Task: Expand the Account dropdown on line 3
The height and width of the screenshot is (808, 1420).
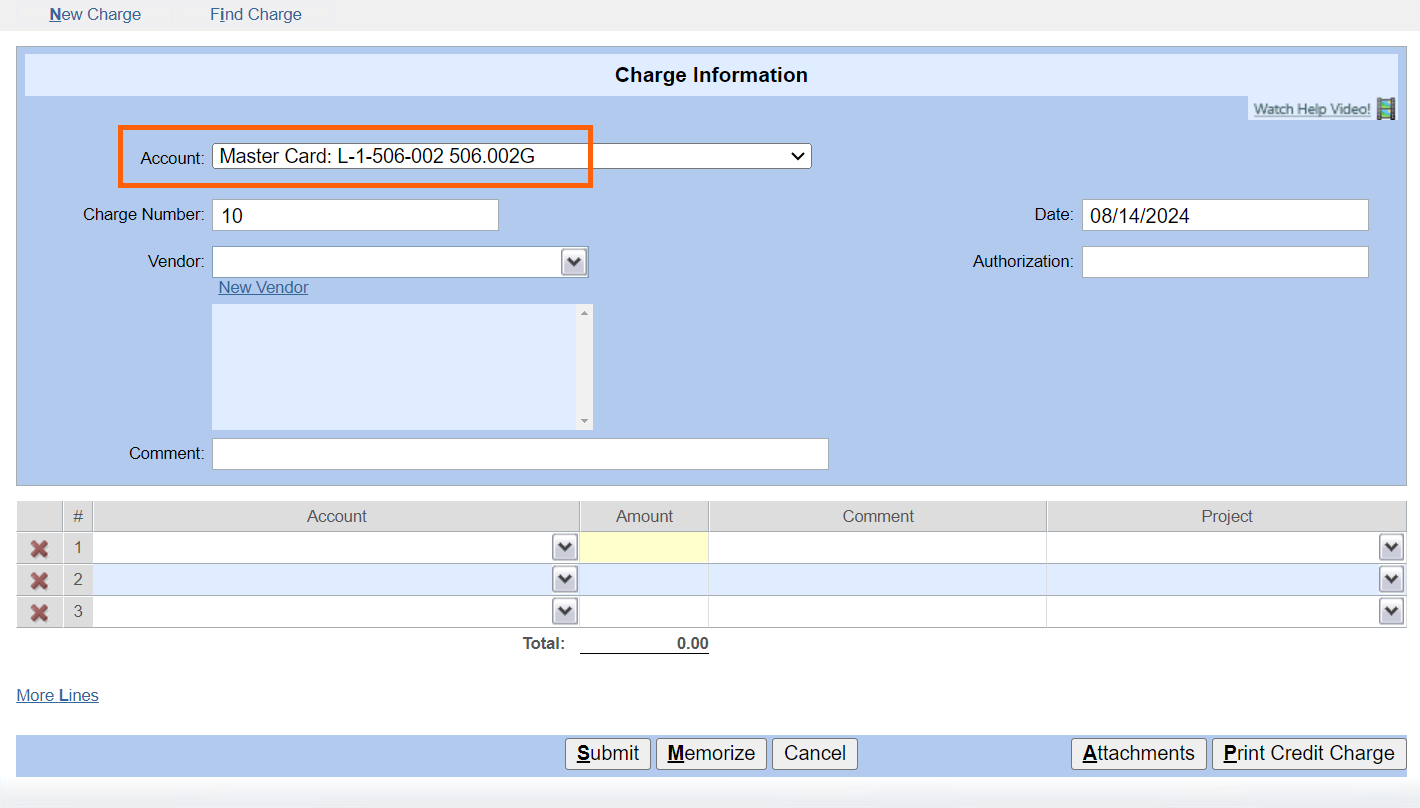Action: (x=565, y=611)
